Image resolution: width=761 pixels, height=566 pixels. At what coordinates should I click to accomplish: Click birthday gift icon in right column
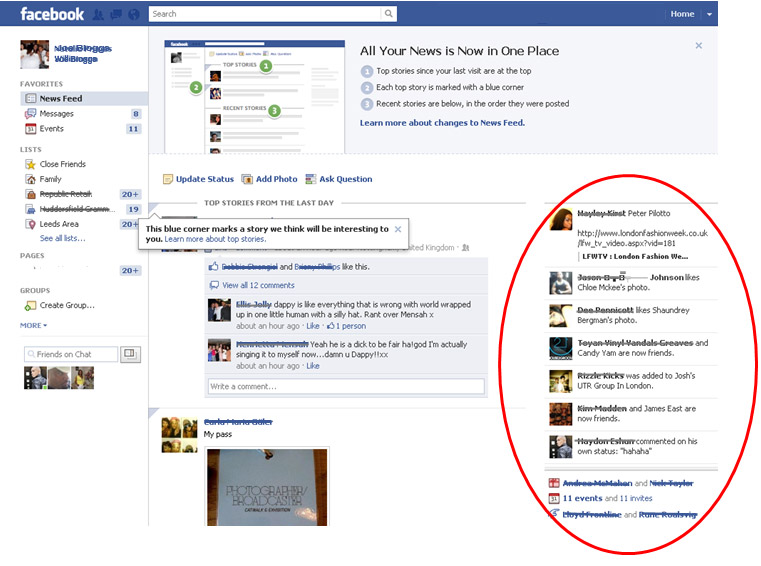[554, 483]
